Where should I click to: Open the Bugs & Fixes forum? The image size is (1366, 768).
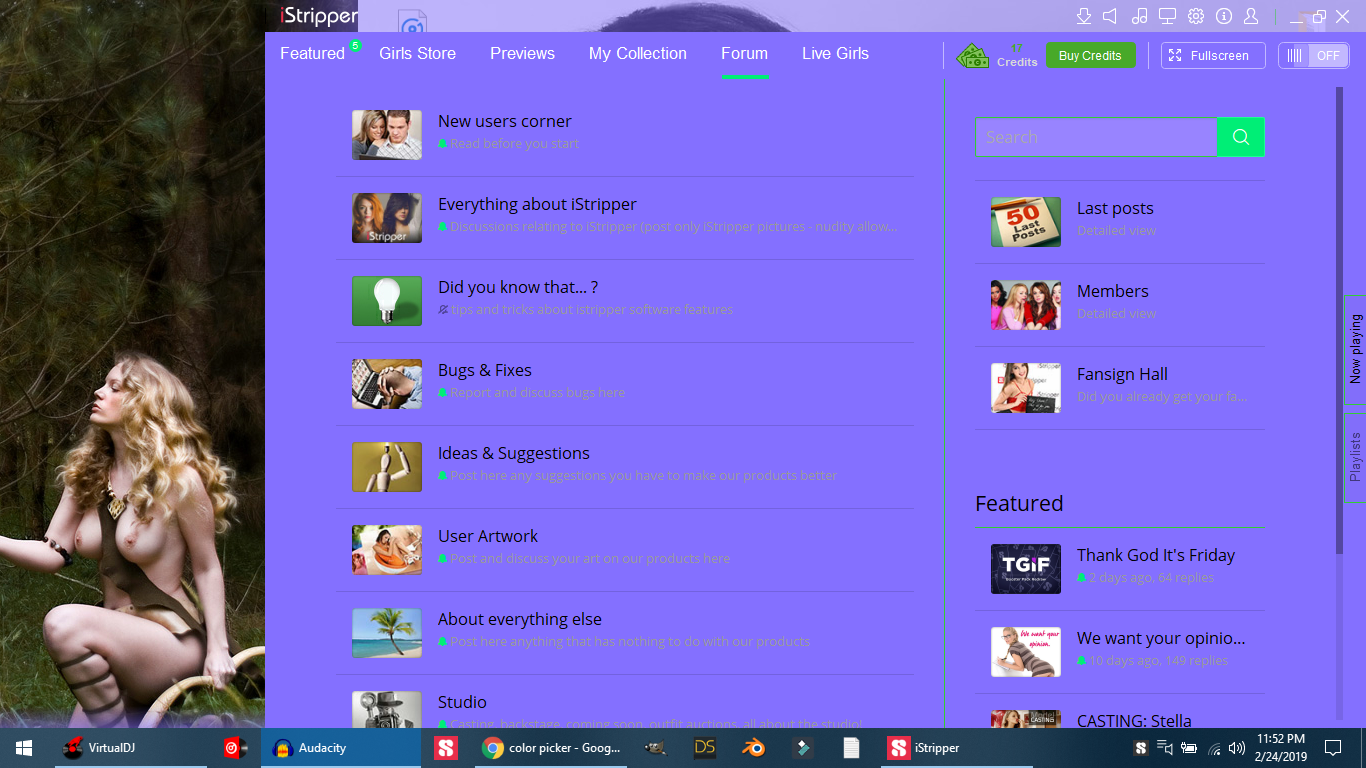tap(484, 371)
